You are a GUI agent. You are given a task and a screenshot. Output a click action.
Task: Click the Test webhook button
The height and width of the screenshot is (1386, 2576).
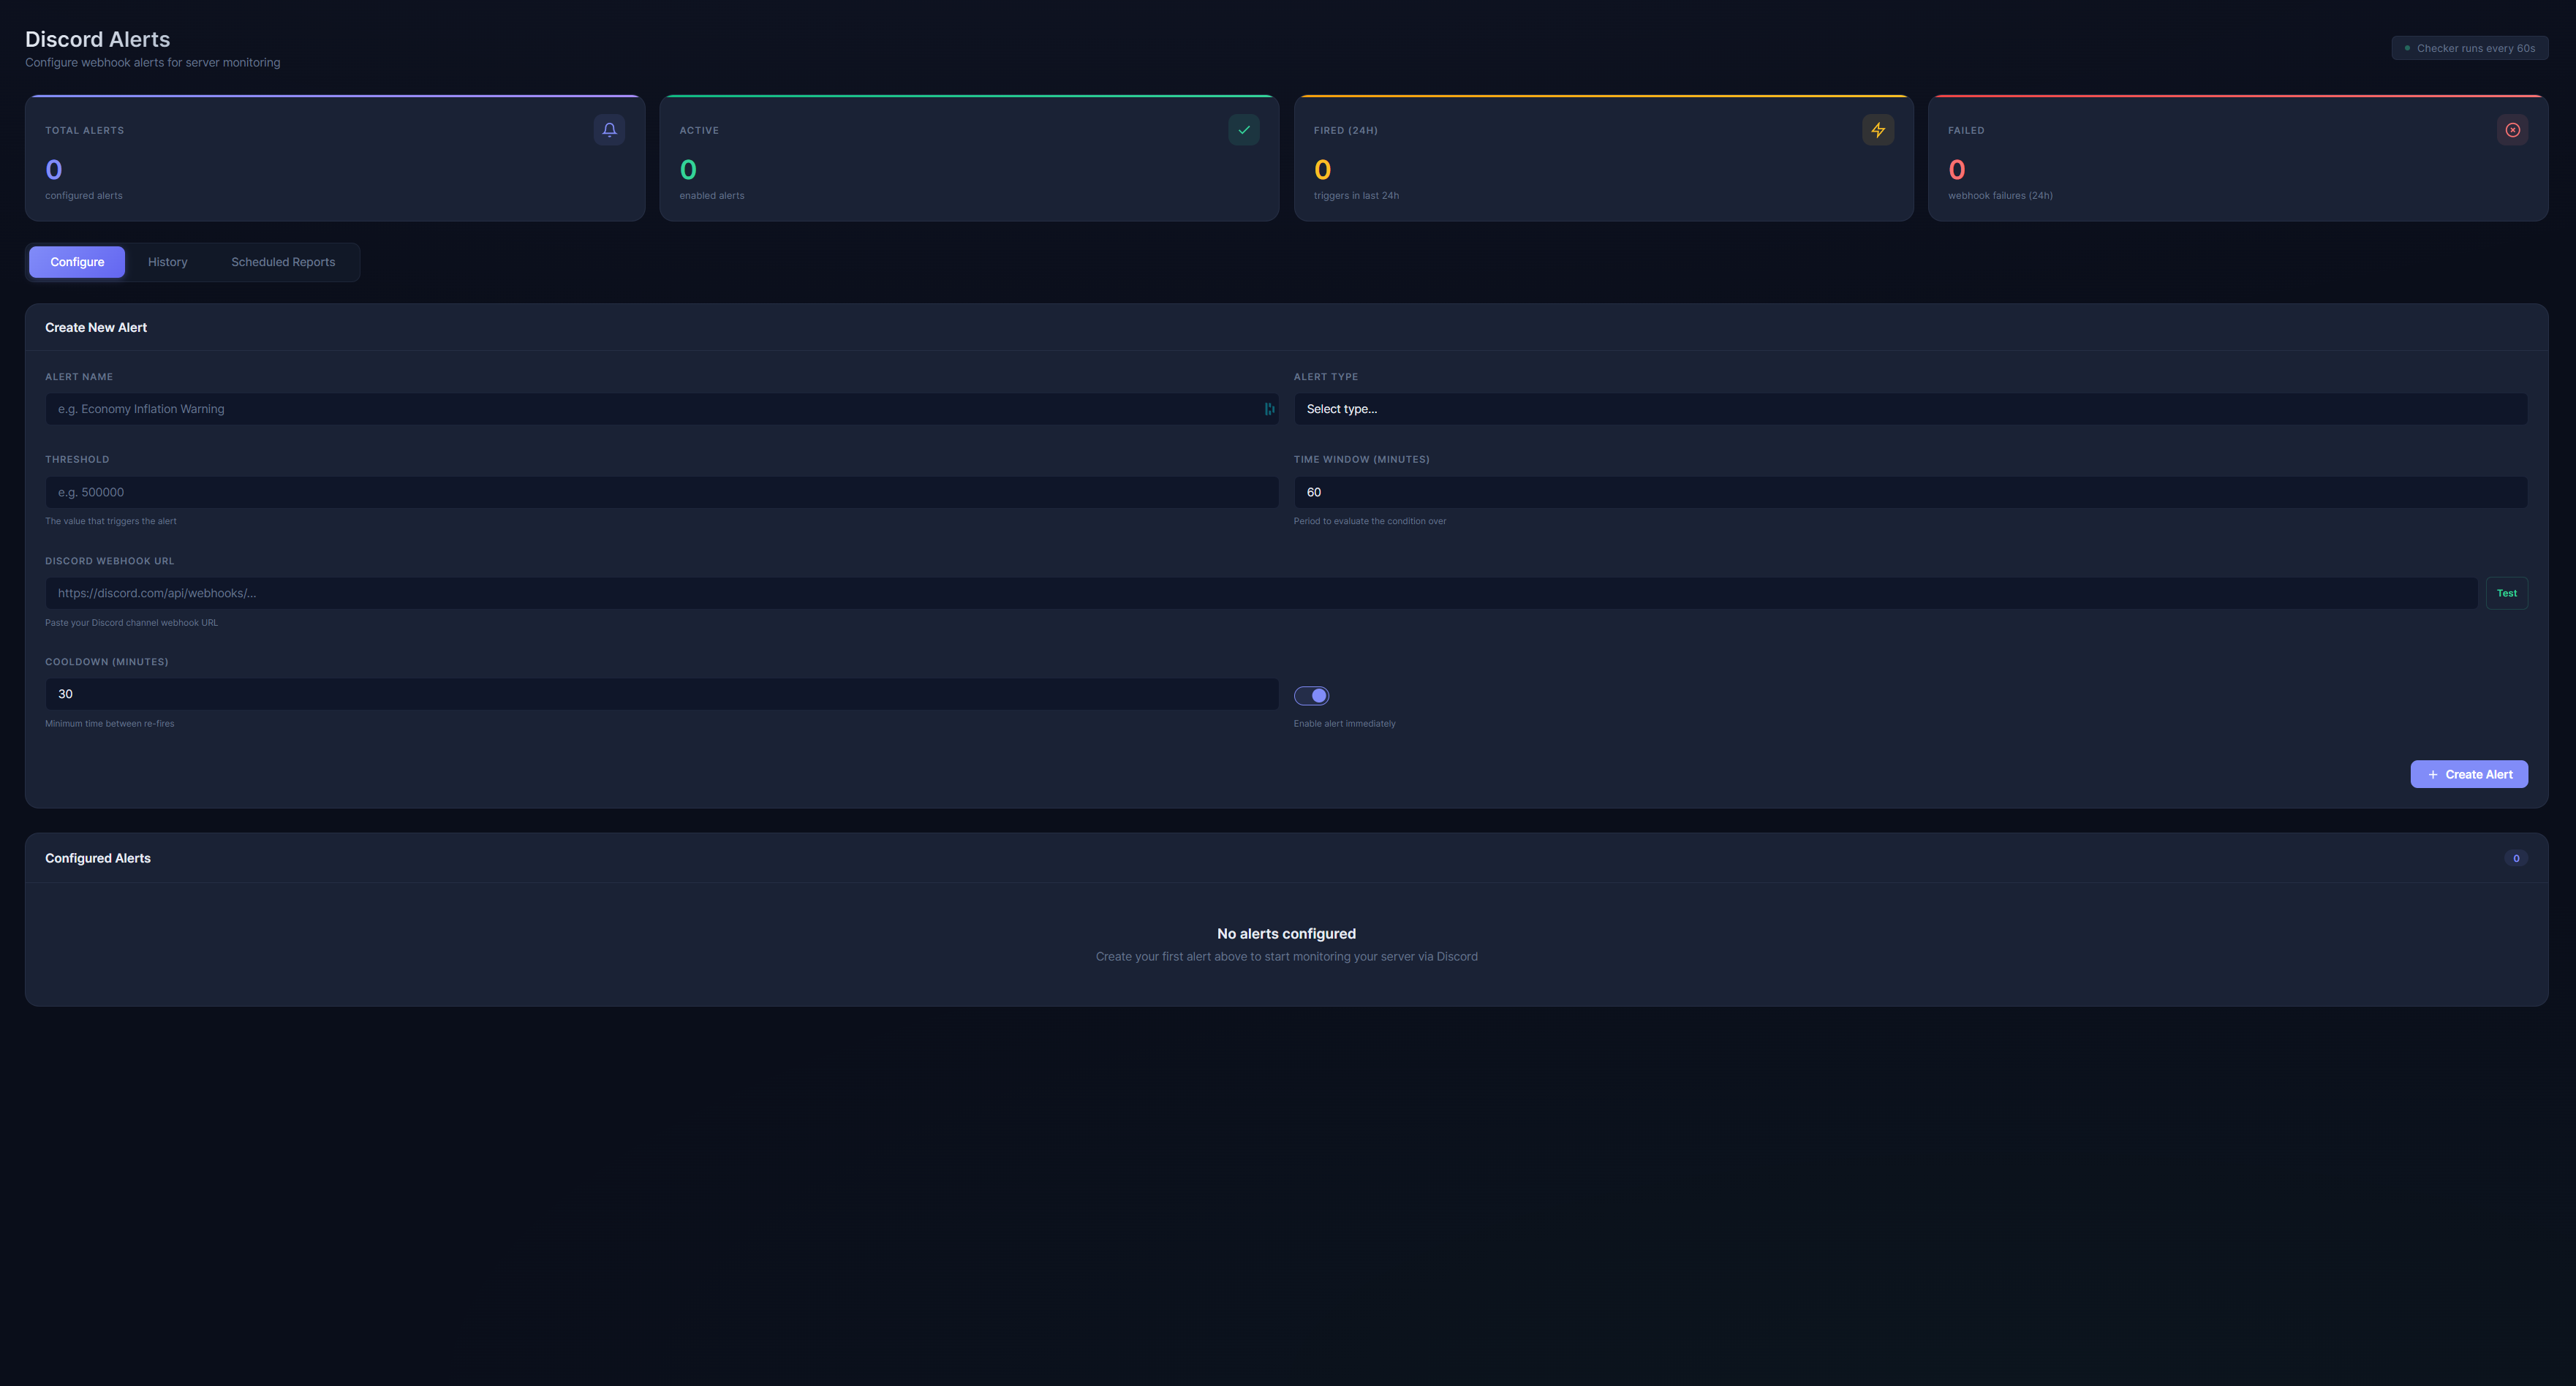[2506, 593]
